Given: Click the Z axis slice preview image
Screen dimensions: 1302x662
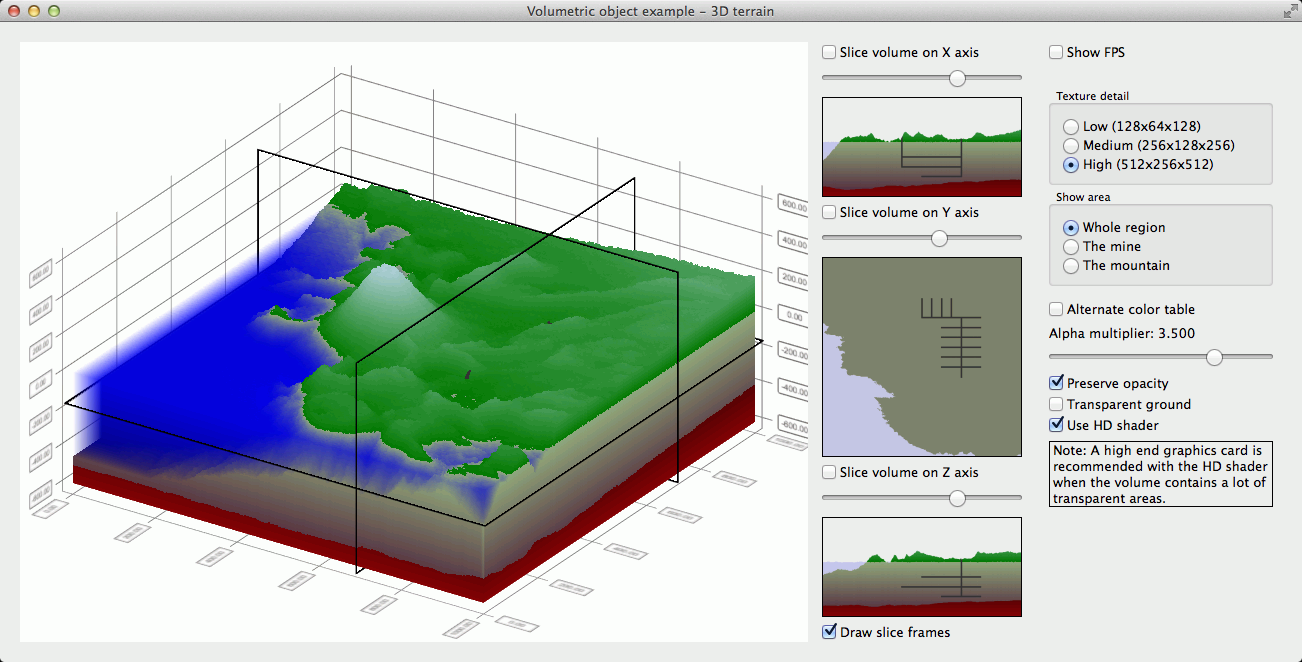Looking at the screenshot, I should 921,567.
